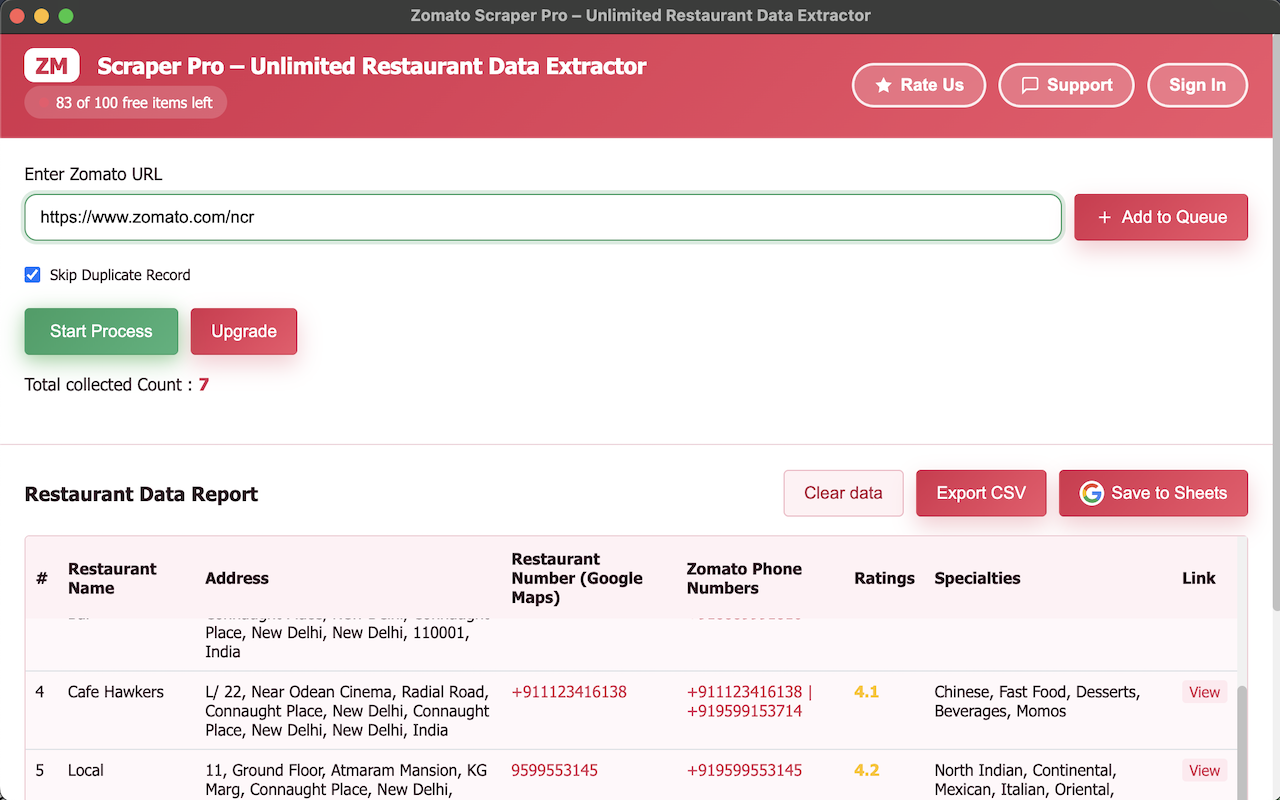Viewport: 1280px width, 800px height.
Task: Open the Sign In button
Action: [1197, 85]
